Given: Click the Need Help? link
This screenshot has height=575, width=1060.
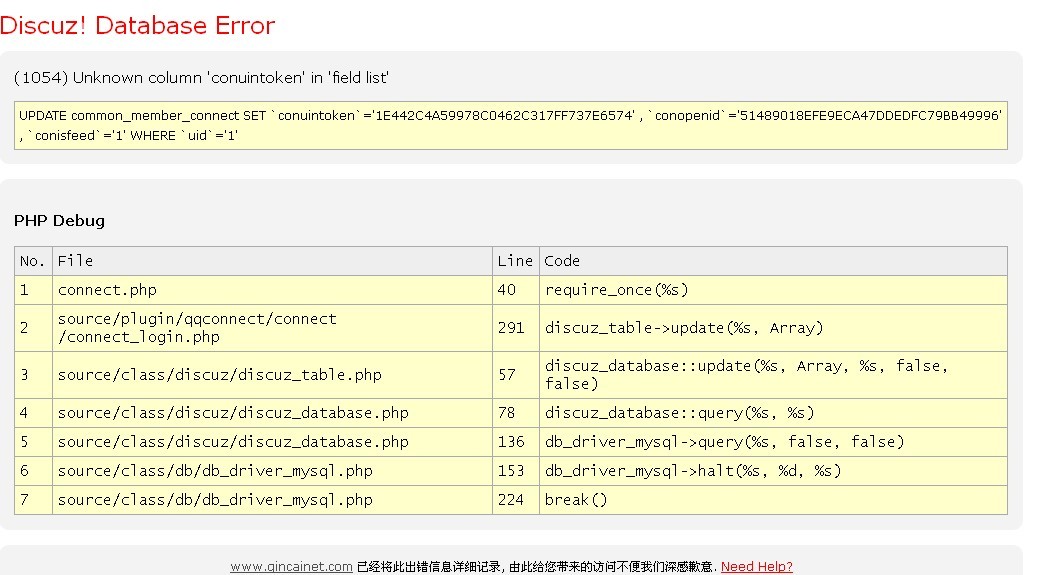Looking at the screenshot, I should coord(756,566).
